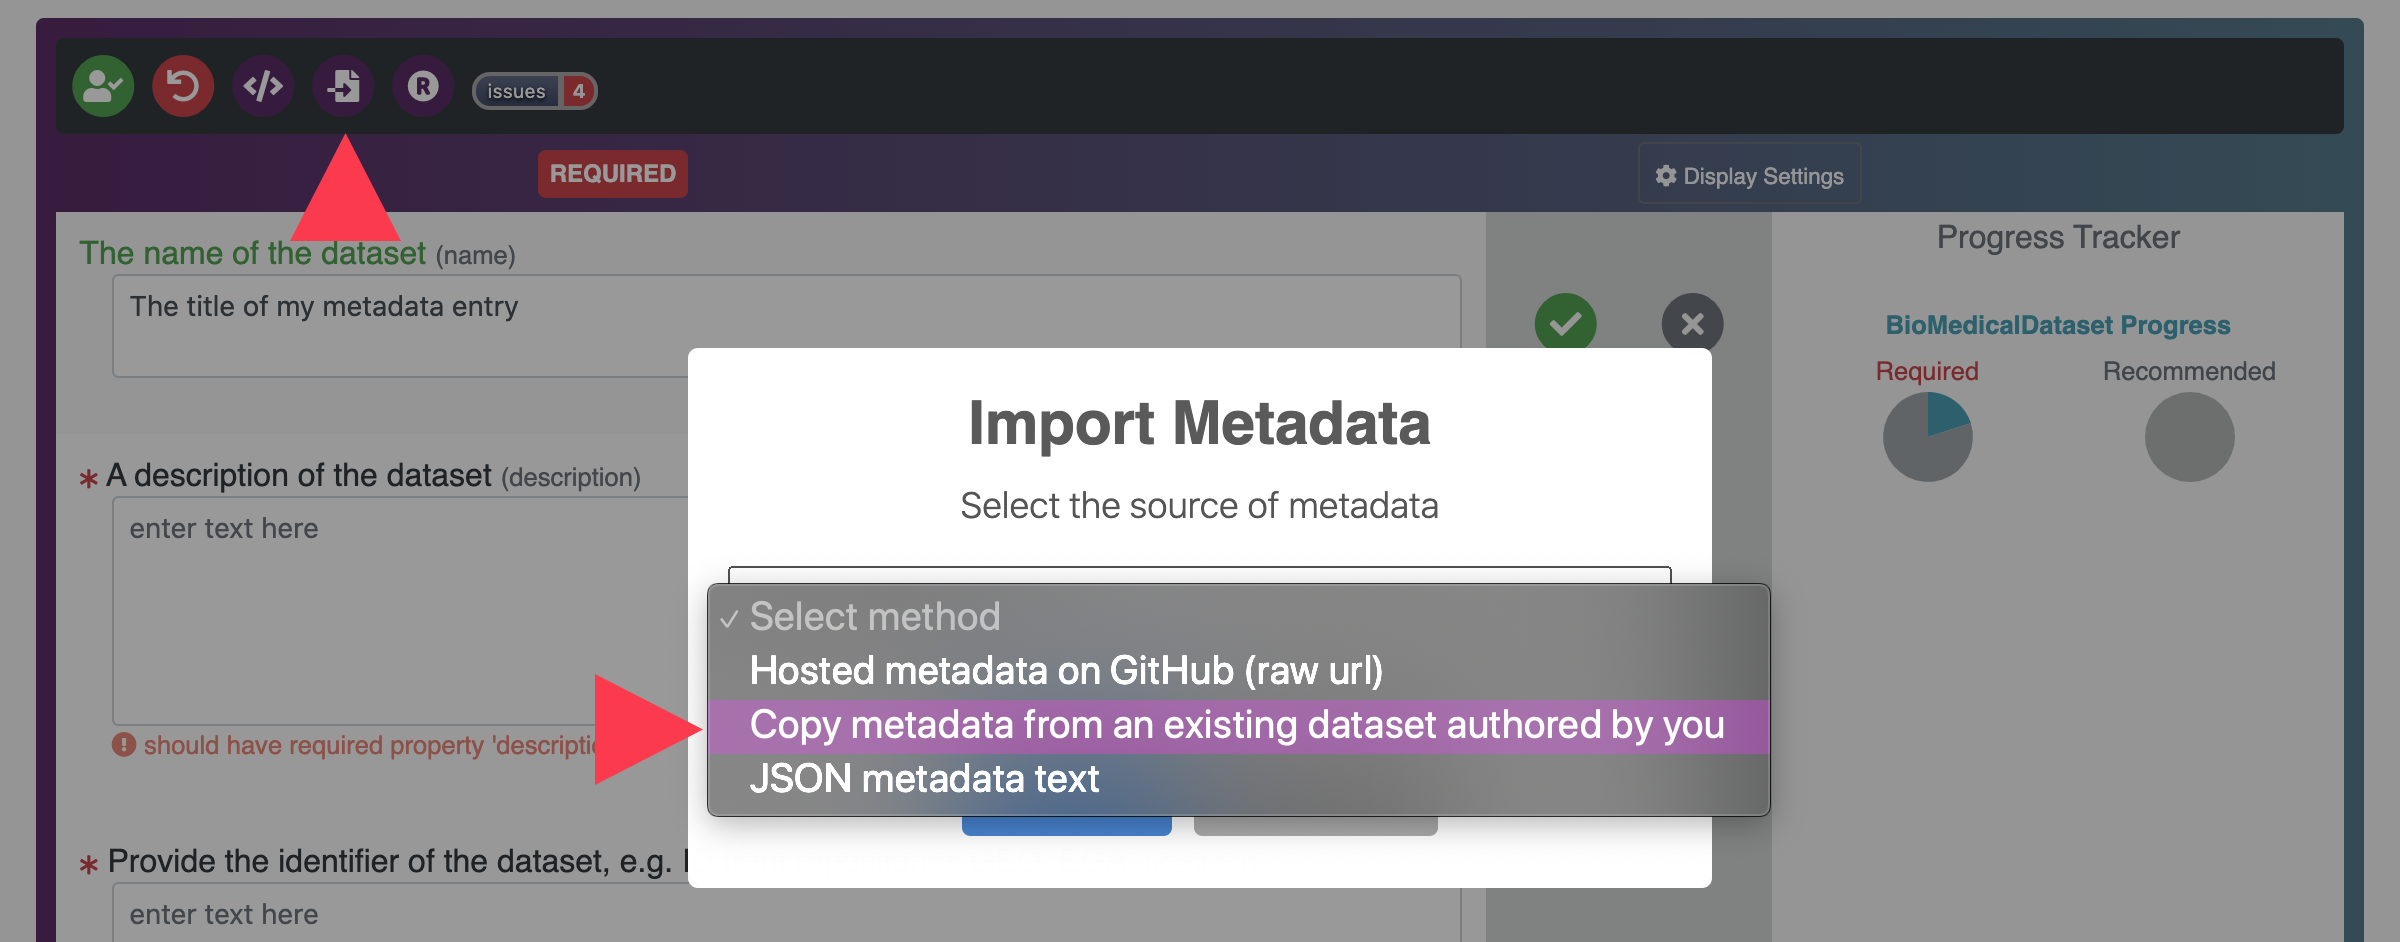Click the dataset identifier input field
Image resolution: width=2400 pixels, height=942 pixels.
click(x=400, y=914)
